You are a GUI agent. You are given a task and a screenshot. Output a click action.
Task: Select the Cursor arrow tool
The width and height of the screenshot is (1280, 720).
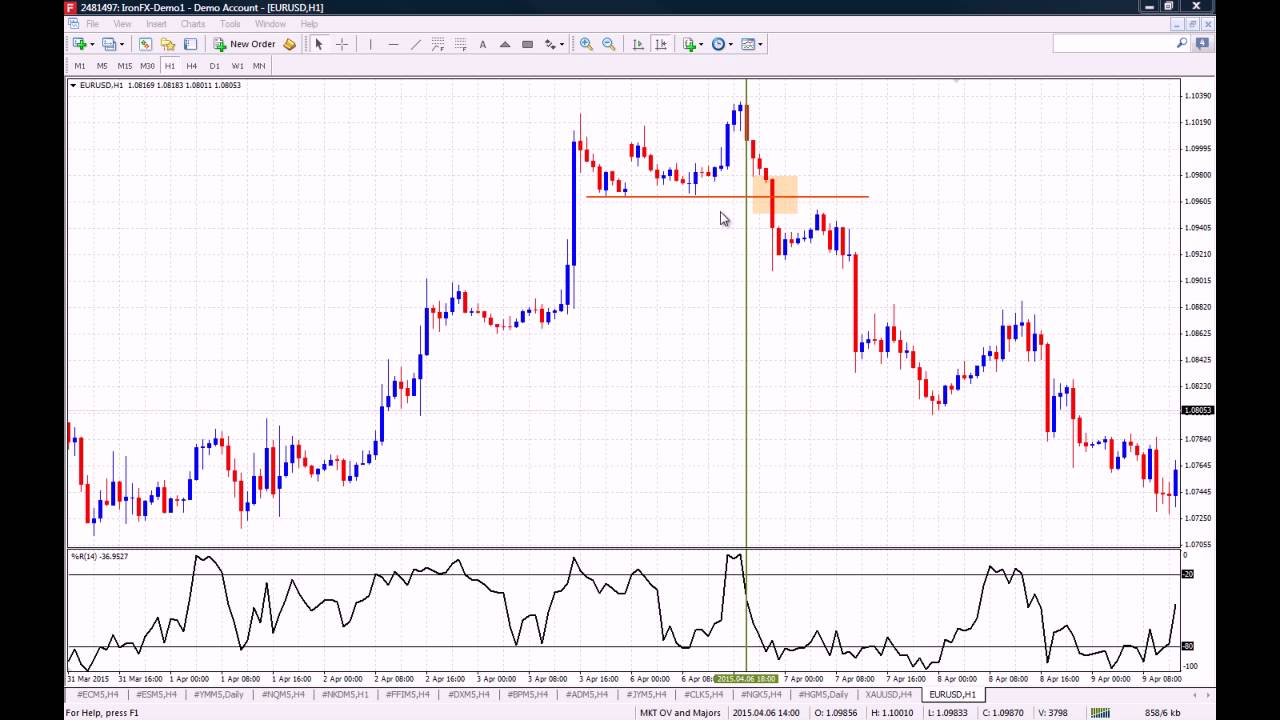[319, 44]
